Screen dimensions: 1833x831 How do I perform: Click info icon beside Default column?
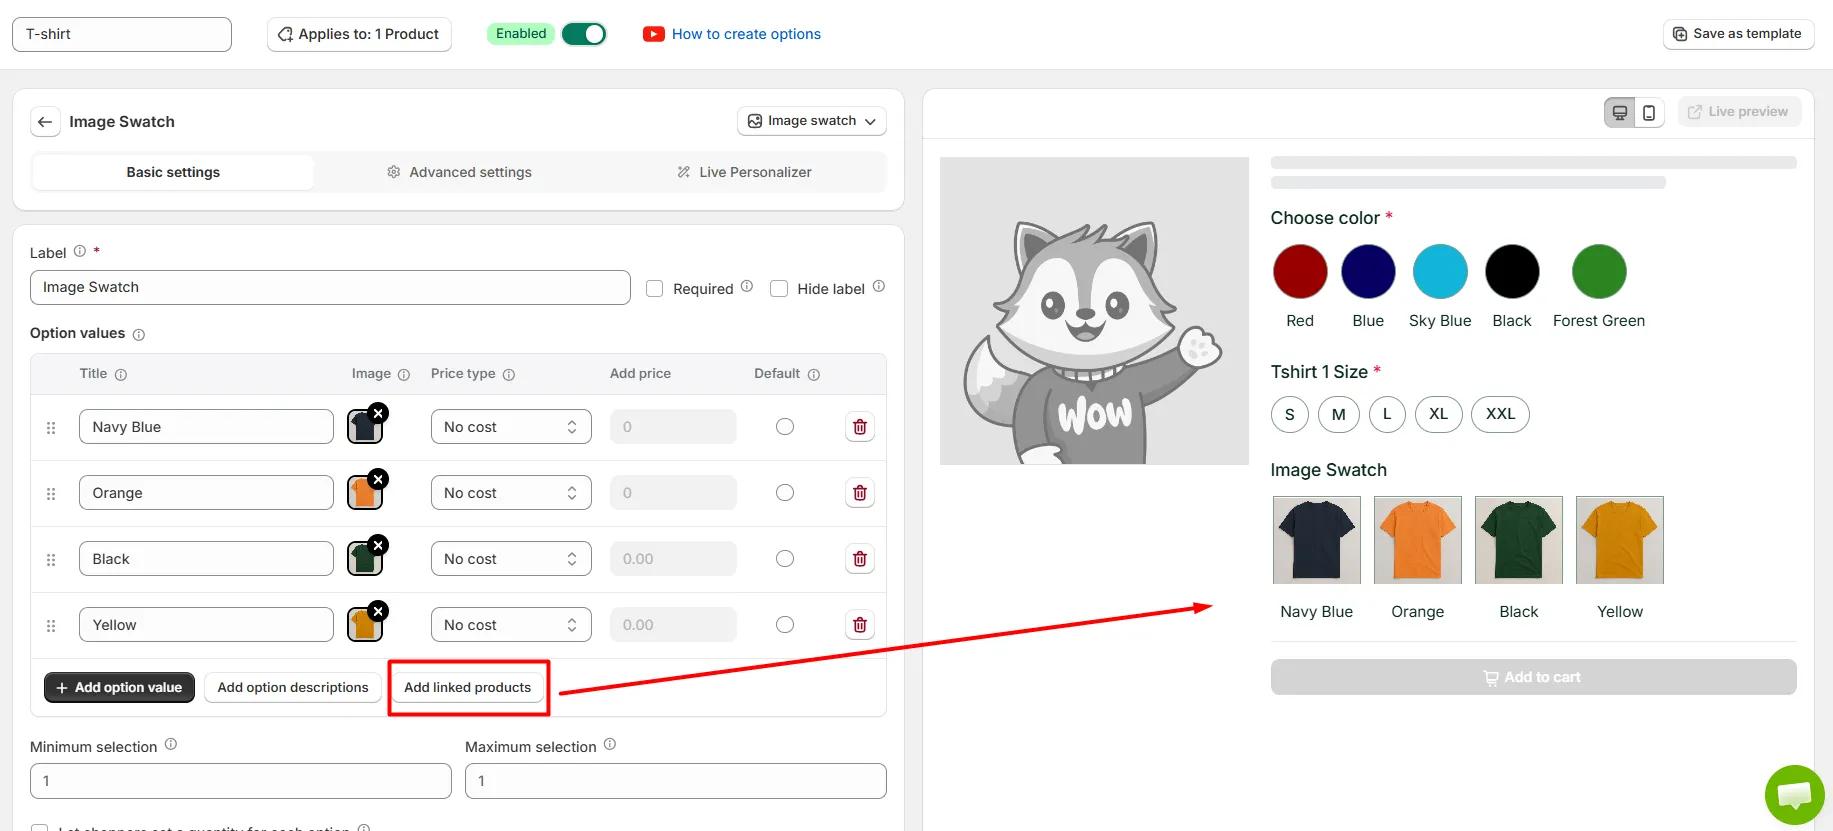point(814,375)
